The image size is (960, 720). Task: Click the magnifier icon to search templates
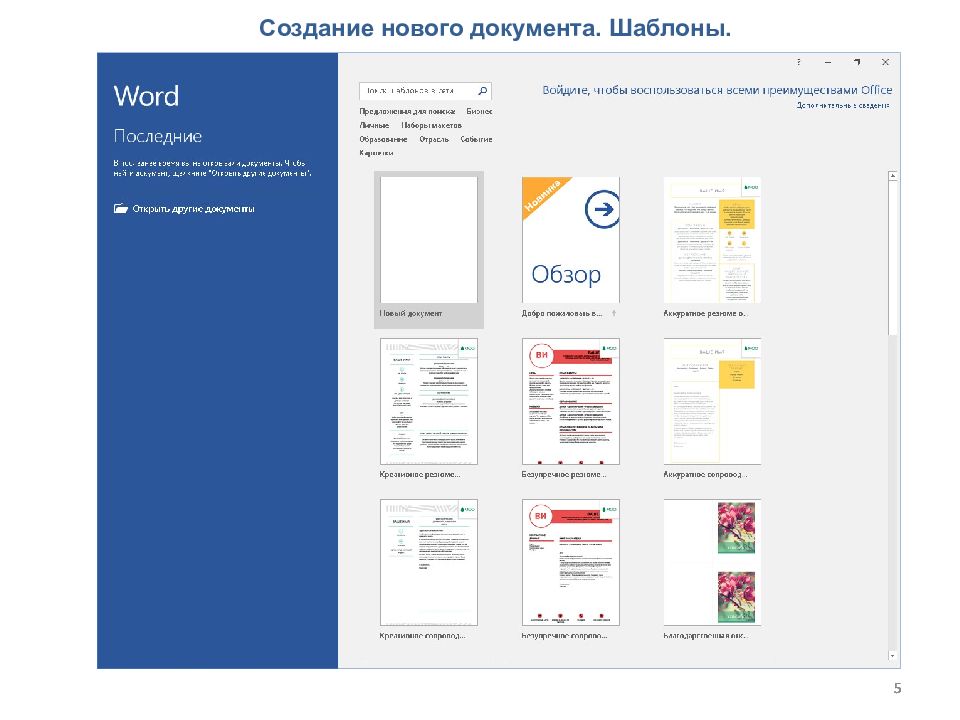(482, 91)
